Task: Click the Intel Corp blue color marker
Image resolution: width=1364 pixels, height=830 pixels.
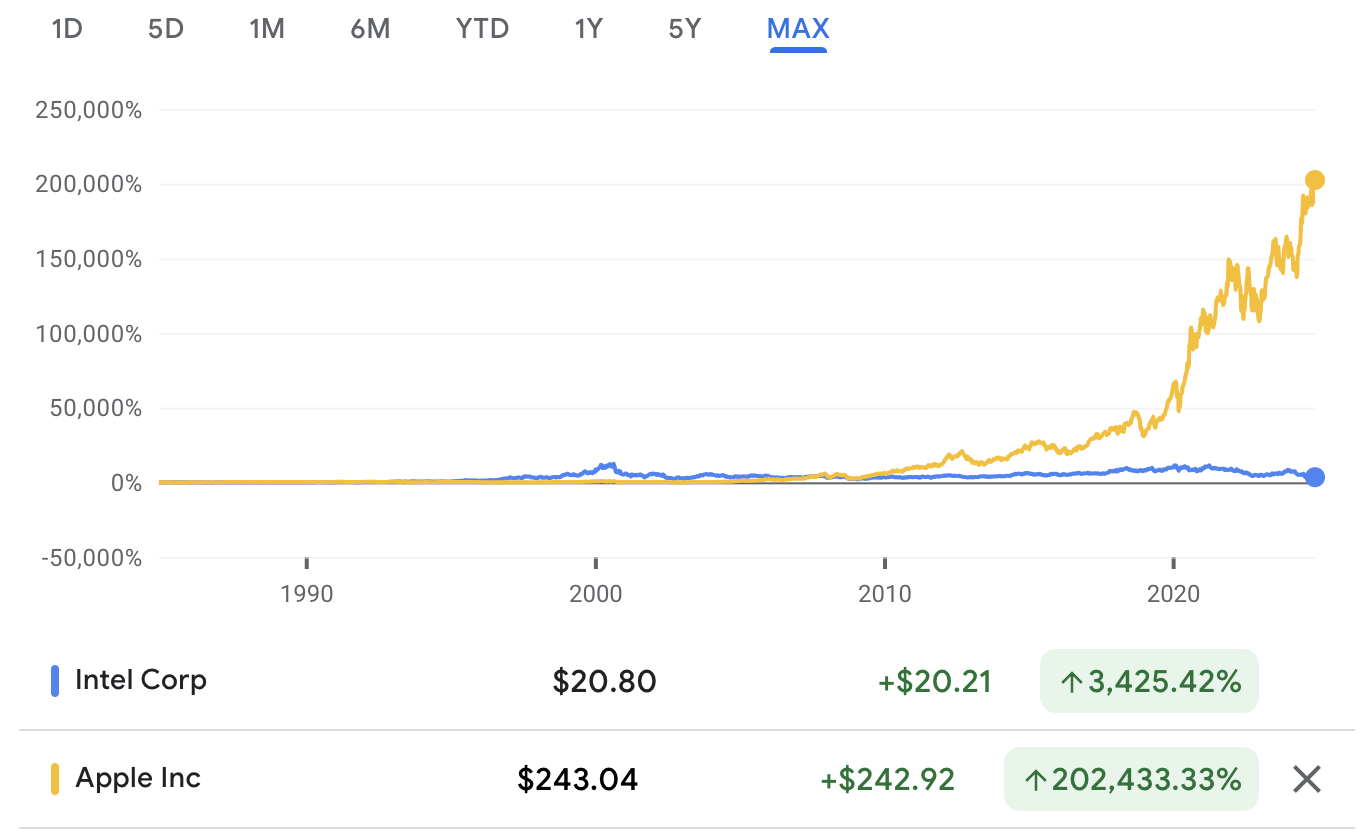Action: (56, 681)
